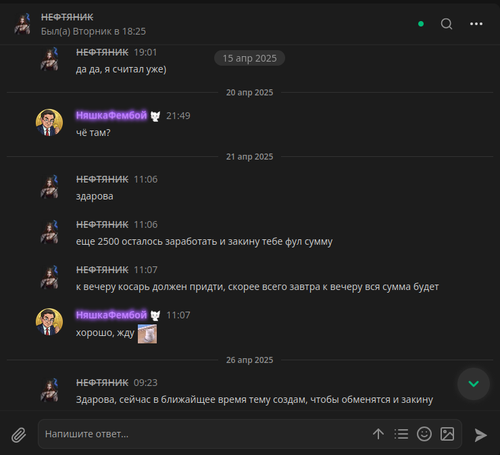Screen dimensions: 500x455
Task: Click timestamp 11:06 above здарова
Action: coord(146,179)
